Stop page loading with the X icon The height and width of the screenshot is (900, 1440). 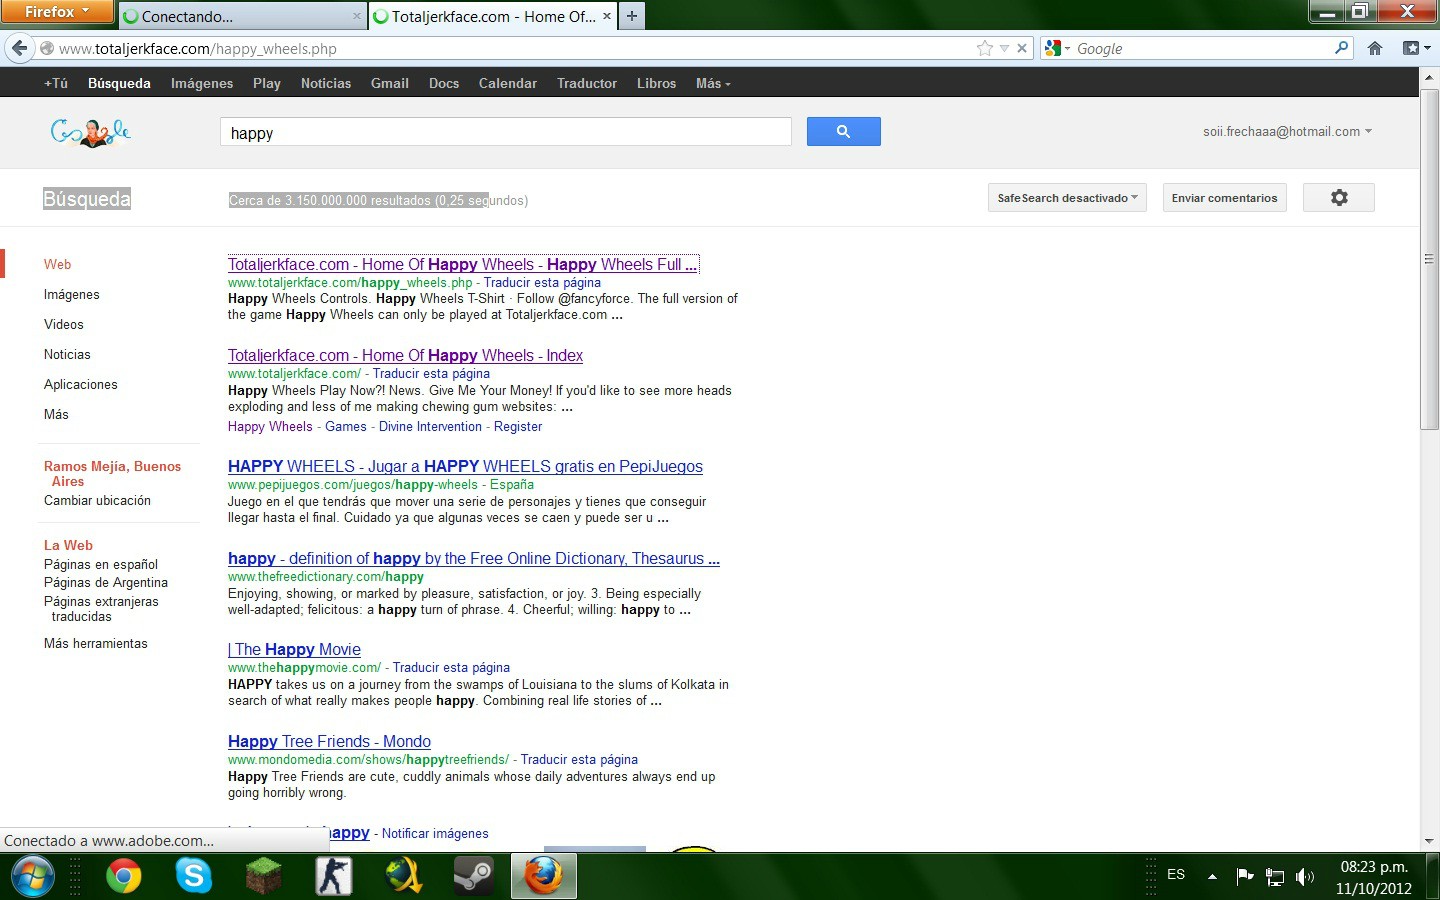(1022, 48)
